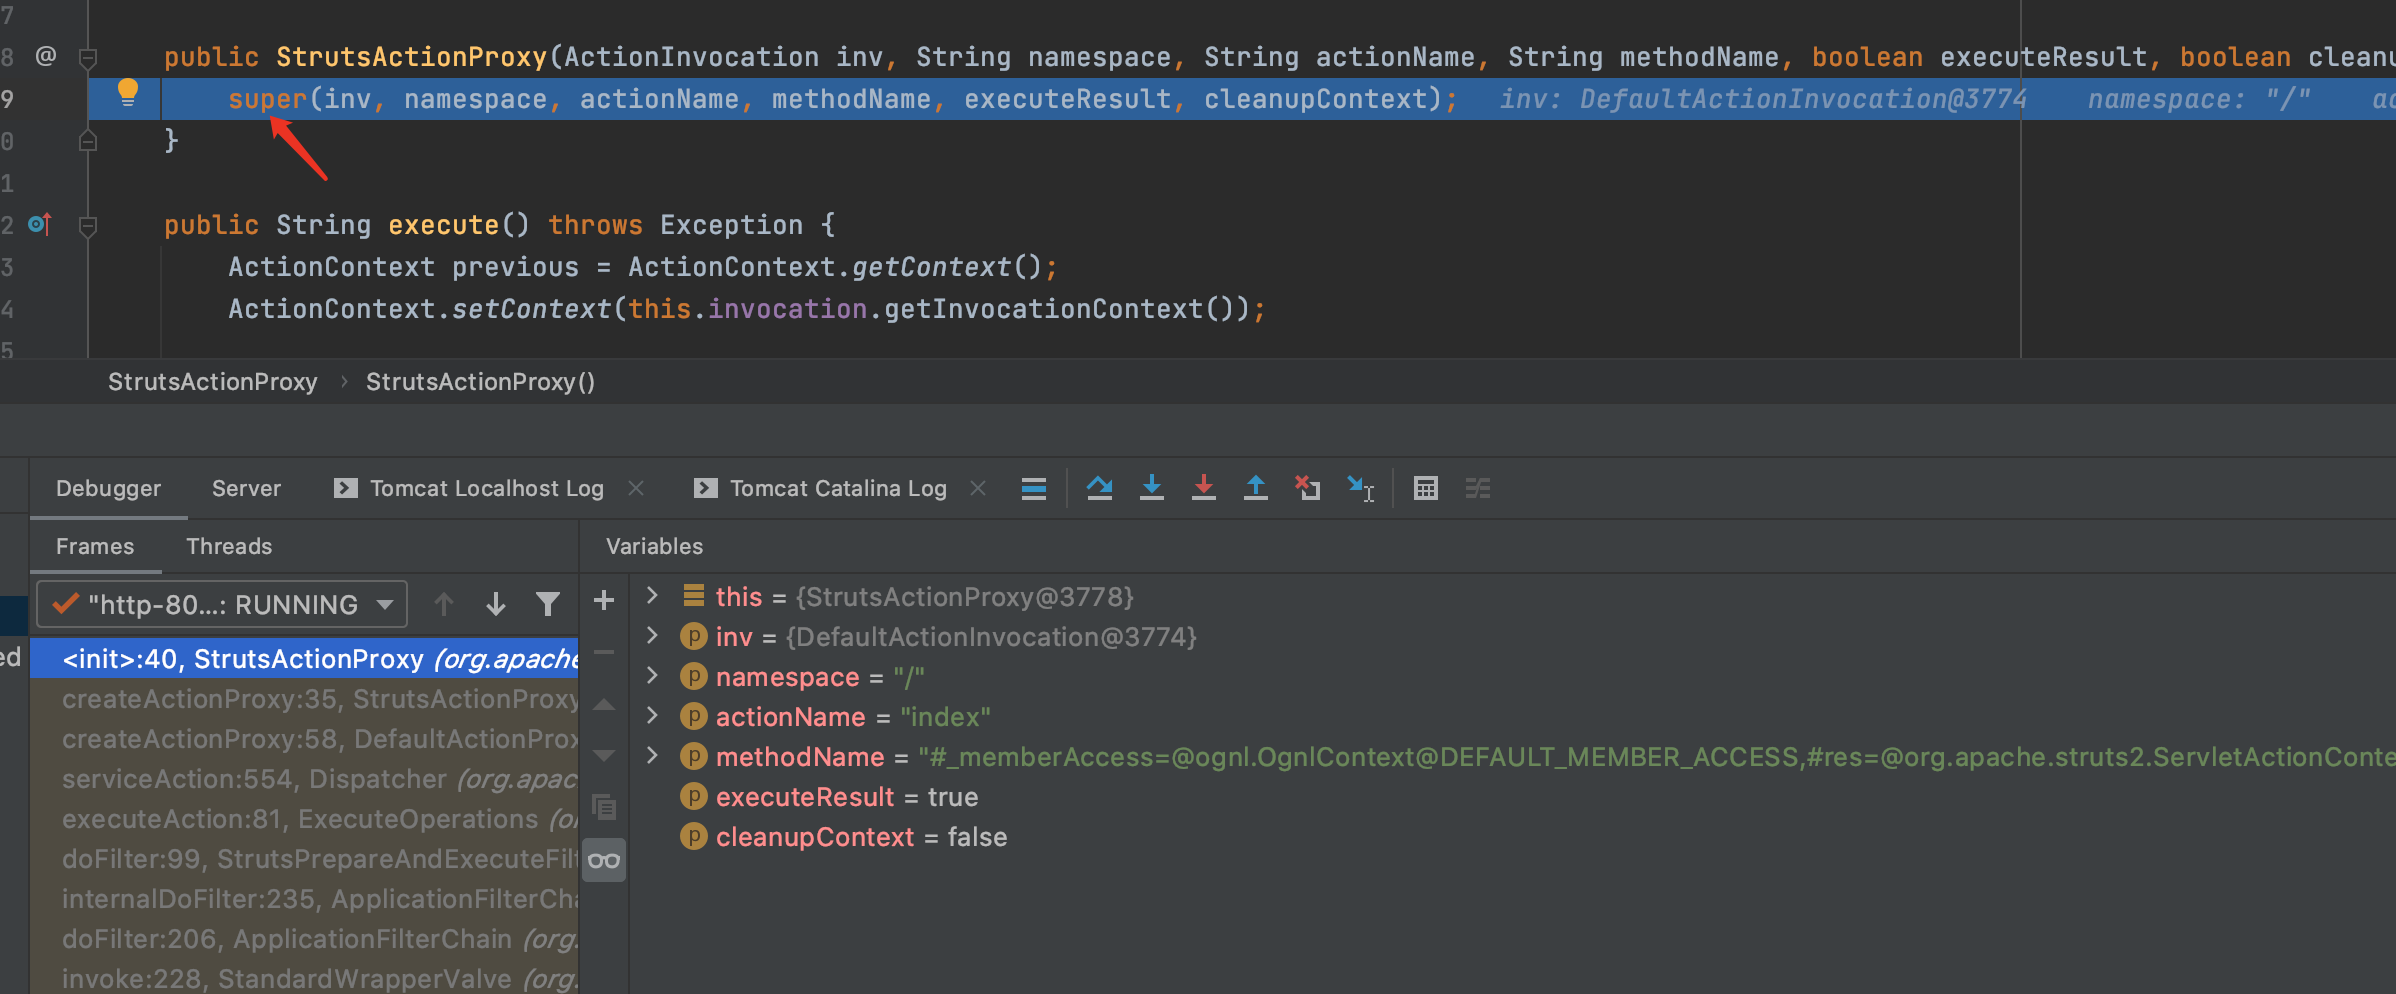Expand the 'methodName' variable node

(652, 755)
